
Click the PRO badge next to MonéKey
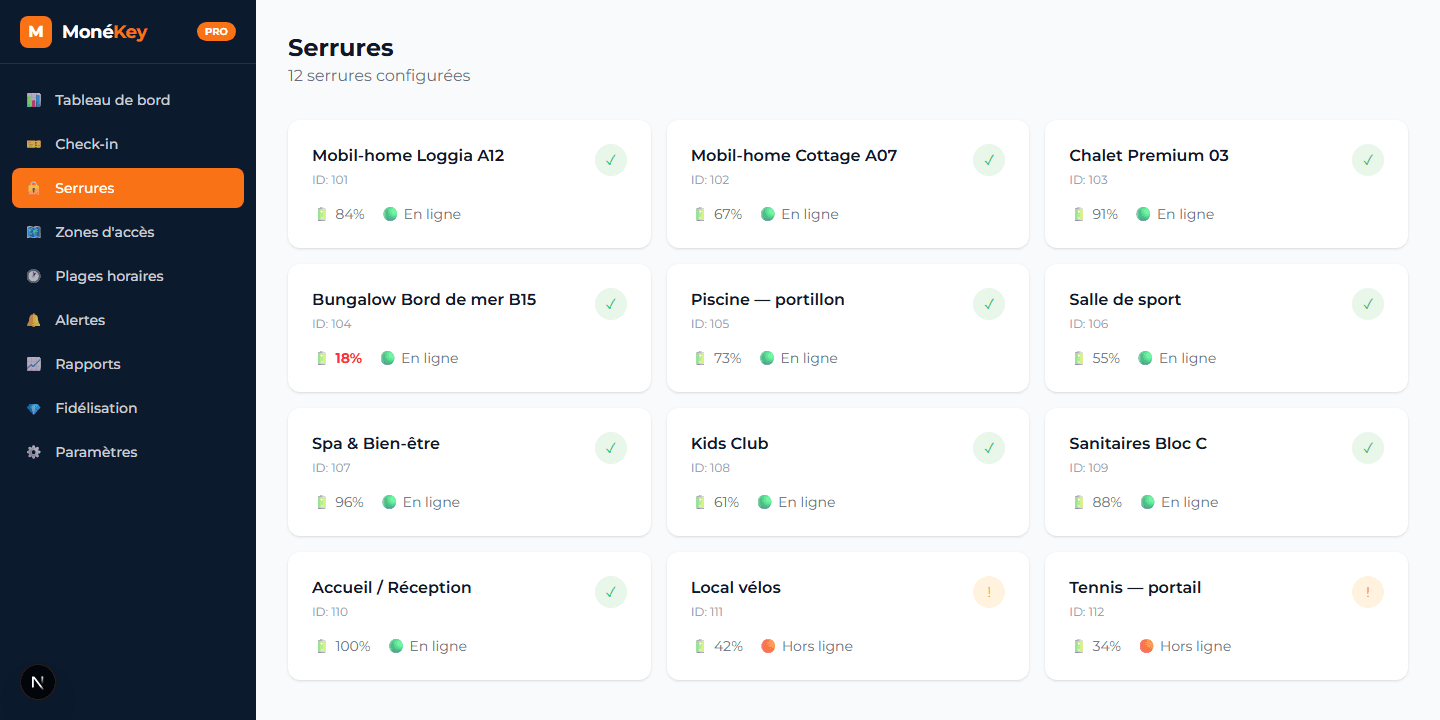pos(216,32)
